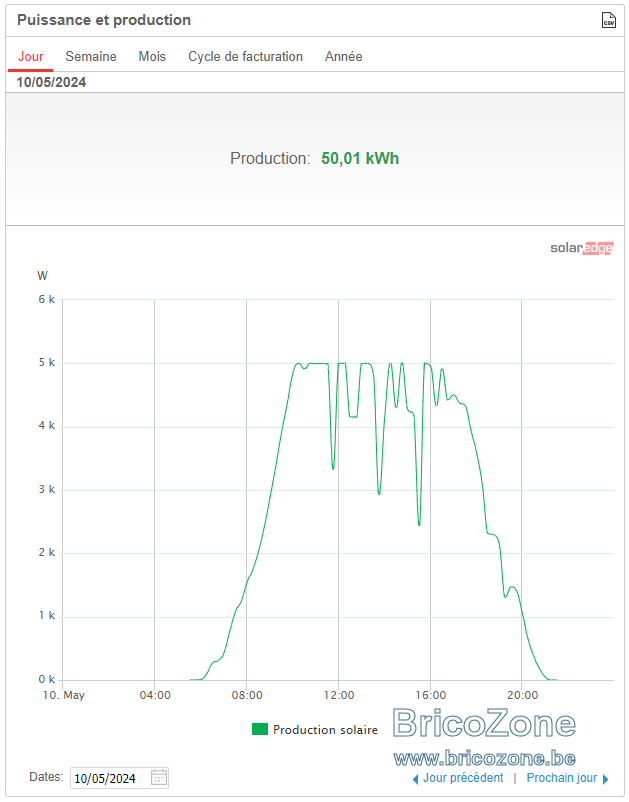Switch to Cycle de facturation tab
Viewport: 629px width, 802px height.
click(245, 56)
